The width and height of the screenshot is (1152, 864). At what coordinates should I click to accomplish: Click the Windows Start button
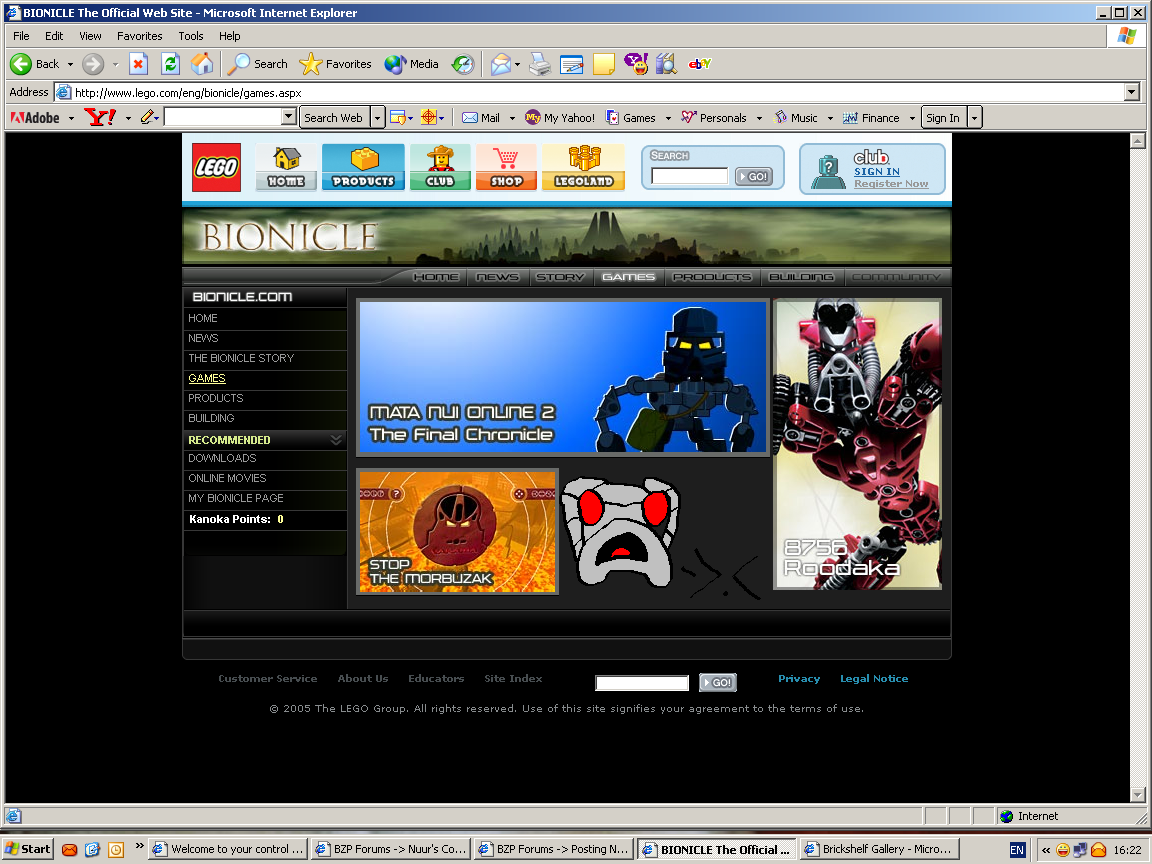tap(27, 849)
